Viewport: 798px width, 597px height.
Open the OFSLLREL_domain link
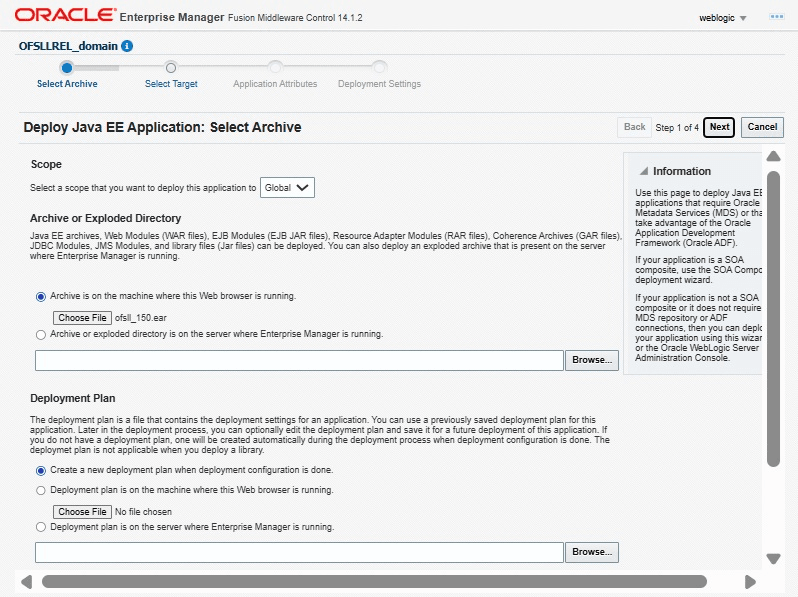pos(68,46)
